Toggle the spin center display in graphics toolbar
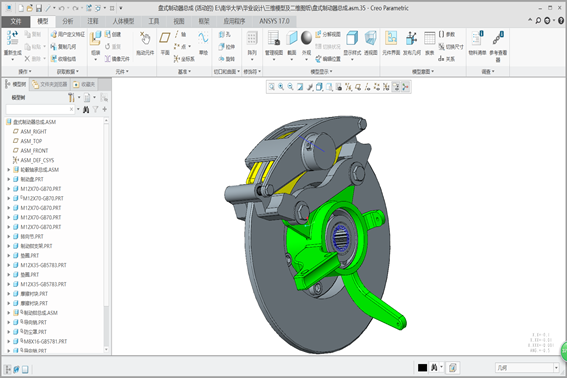This screenshot has height=378, width=567. (405, 87)
